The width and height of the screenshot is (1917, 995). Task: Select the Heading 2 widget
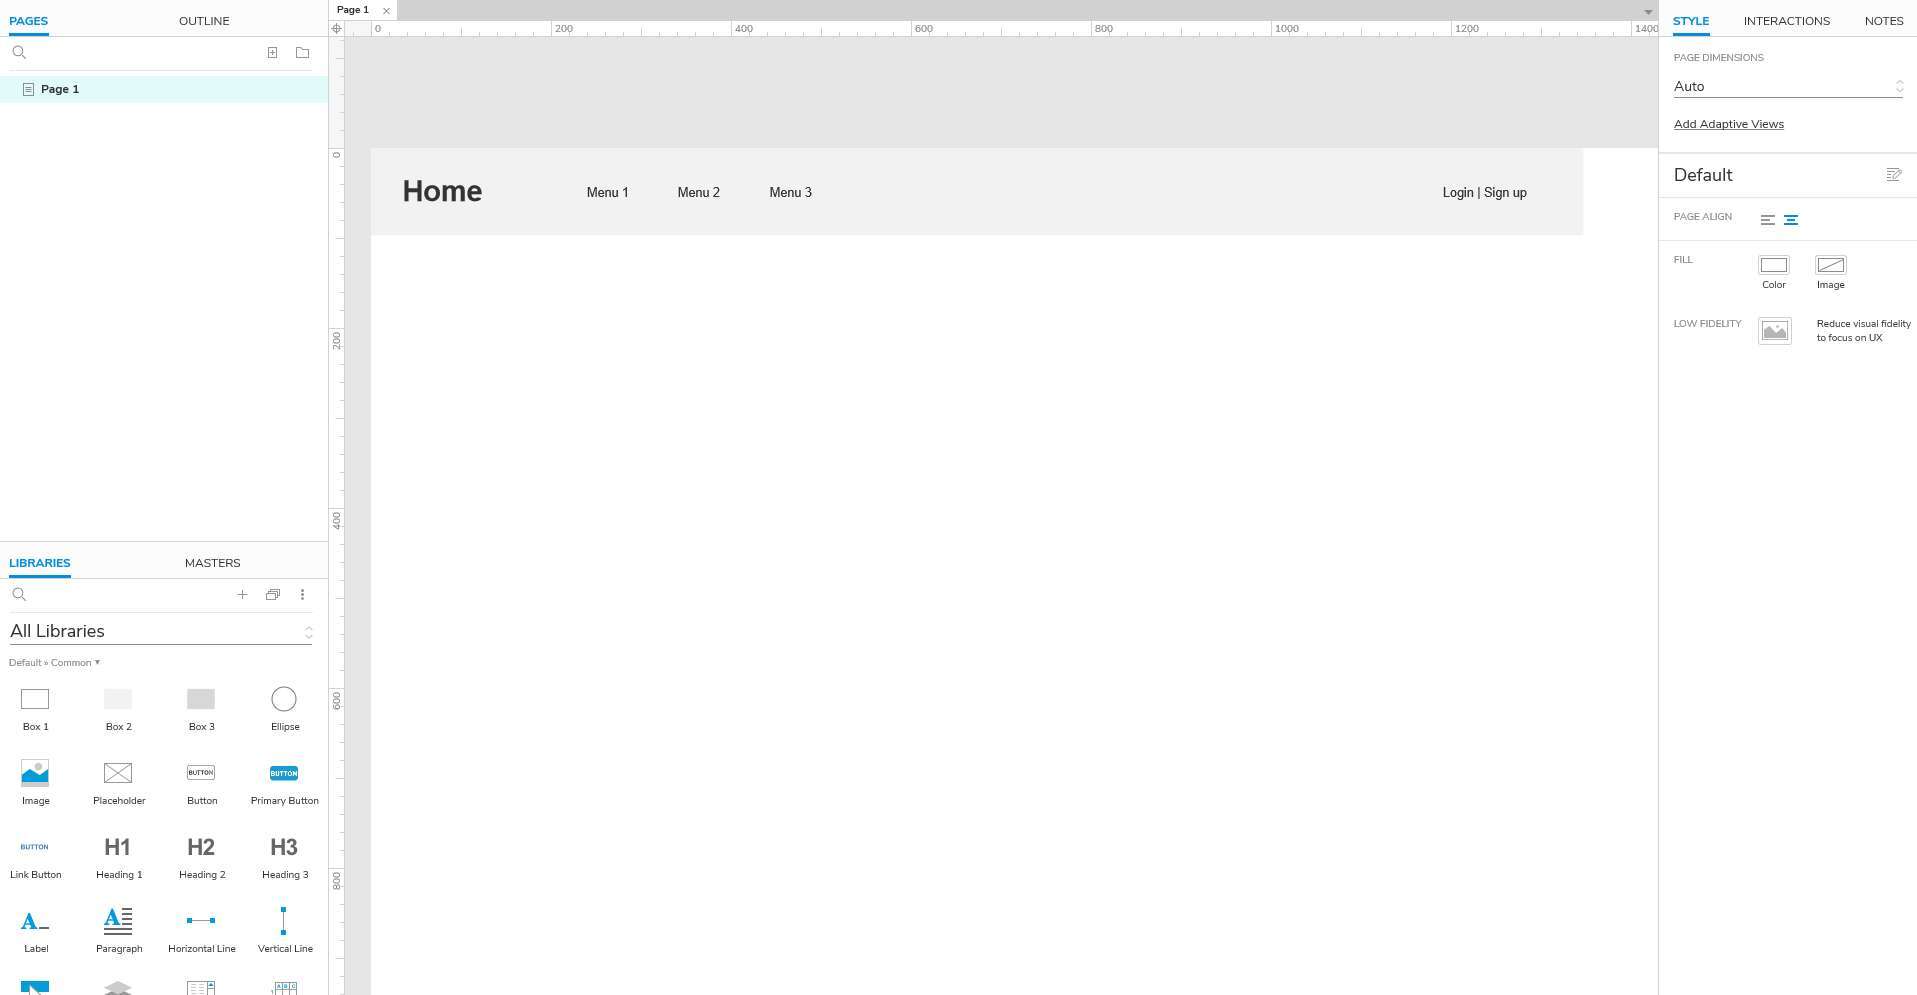coord(201,858)
